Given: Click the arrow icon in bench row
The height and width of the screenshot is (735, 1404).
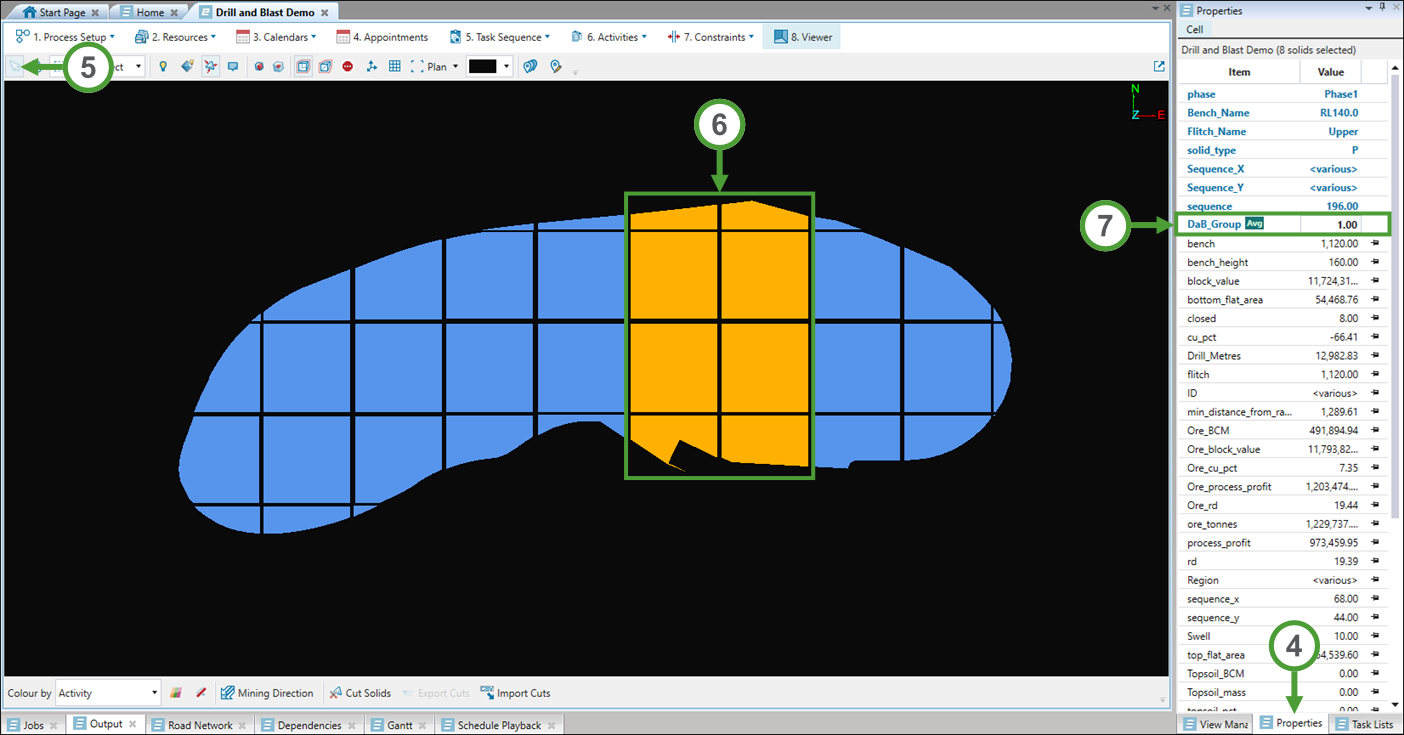Looking at the screenshot, I should click(1375, 243).
